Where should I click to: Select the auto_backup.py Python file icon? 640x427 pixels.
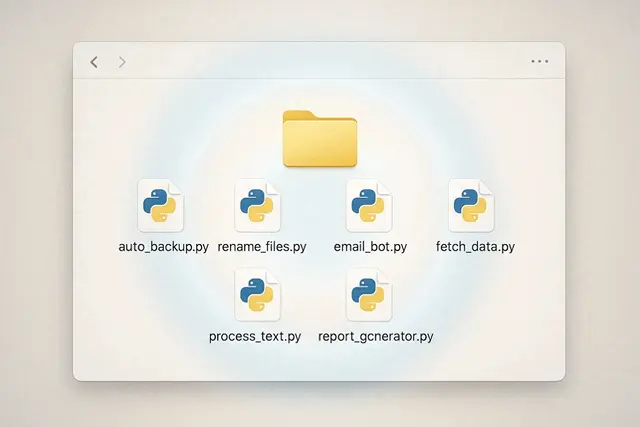pos(161,205)
